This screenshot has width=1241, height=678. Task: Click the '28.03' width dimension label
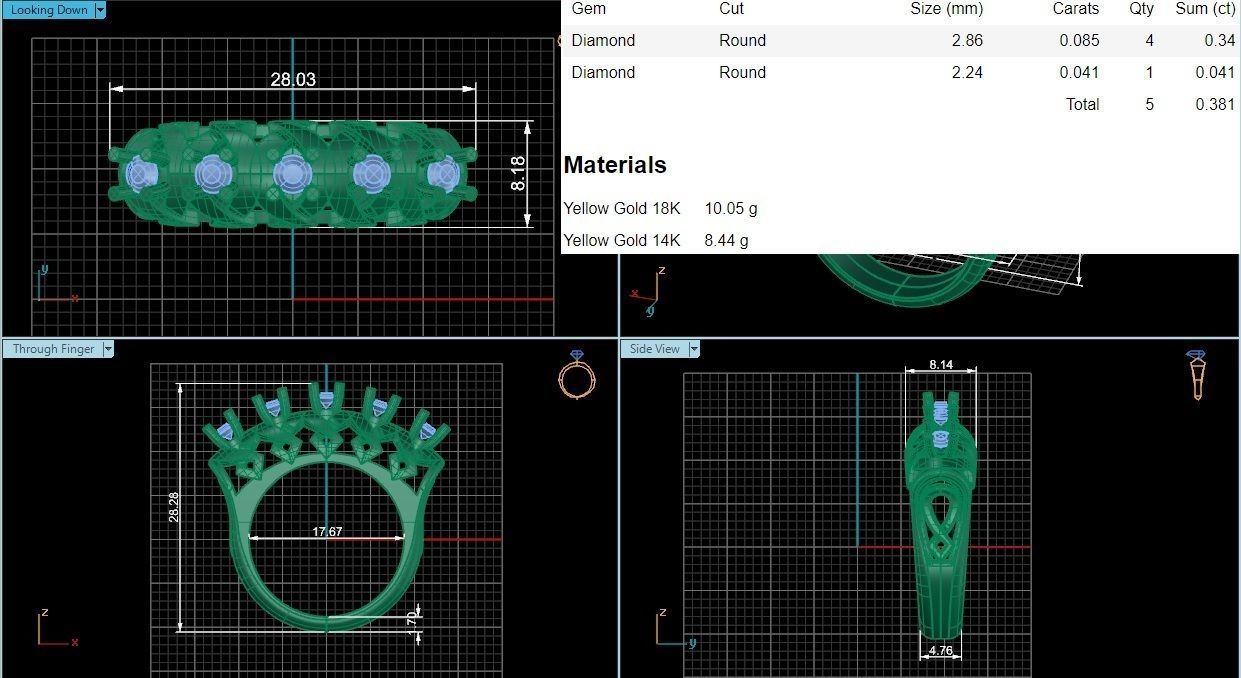(x=293, y=79)
